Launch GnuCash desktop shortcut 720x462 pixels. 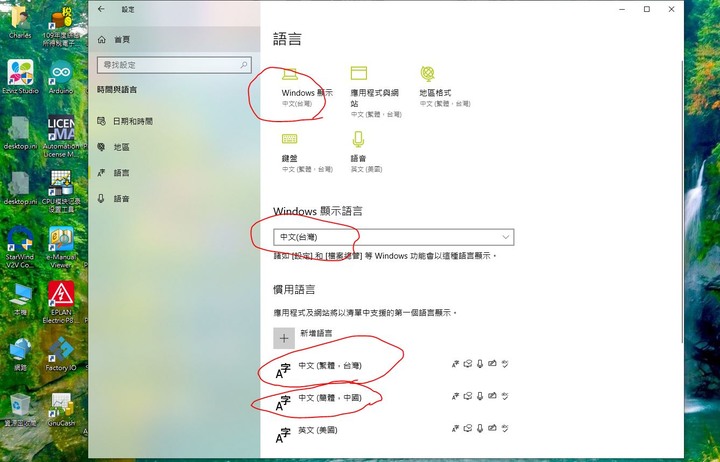(x=61, y=410)
